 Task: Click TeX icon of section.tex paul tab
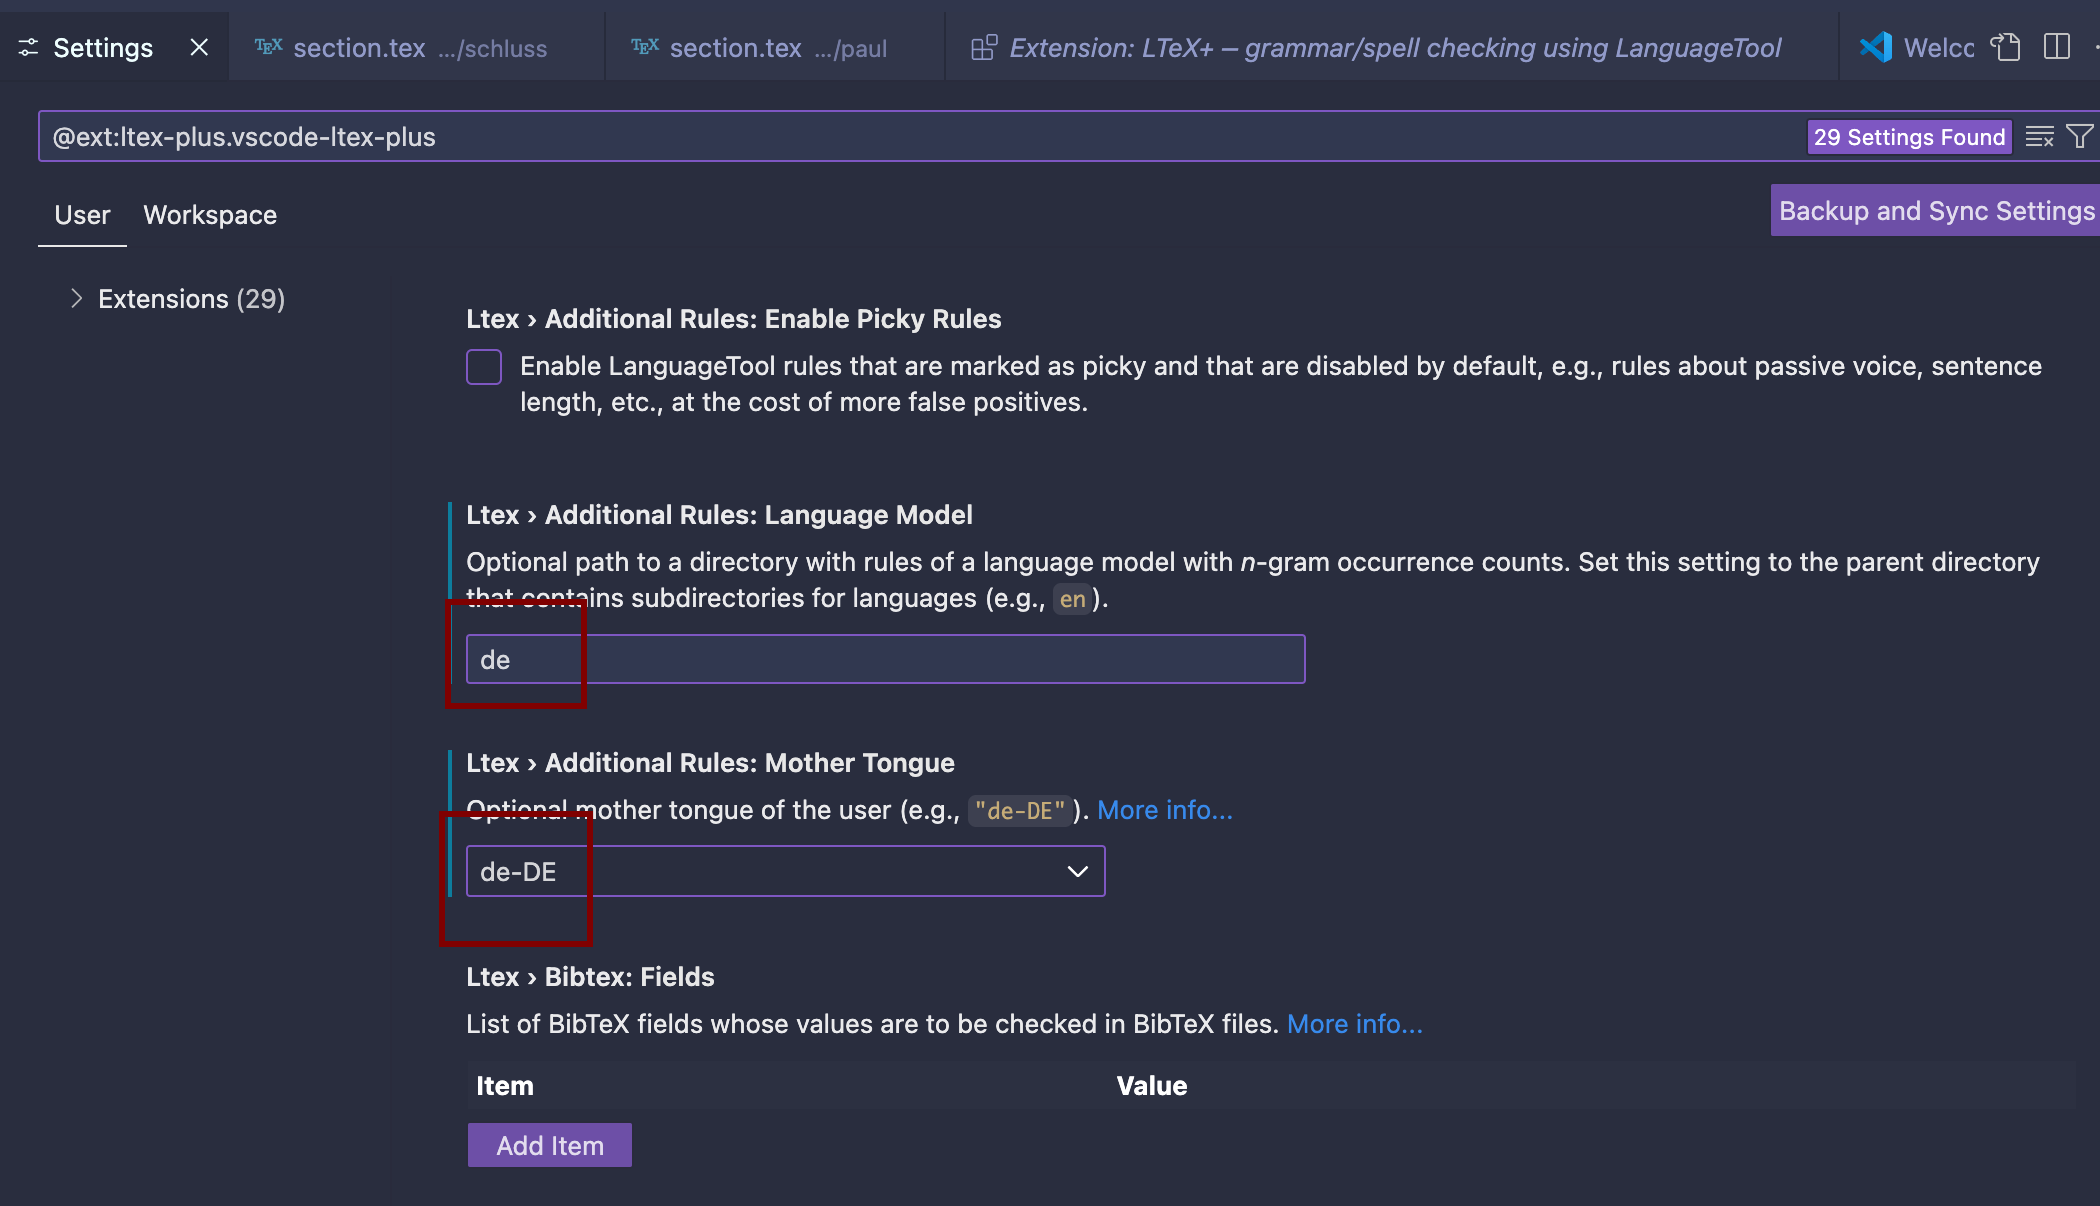[x=645, y=47]
